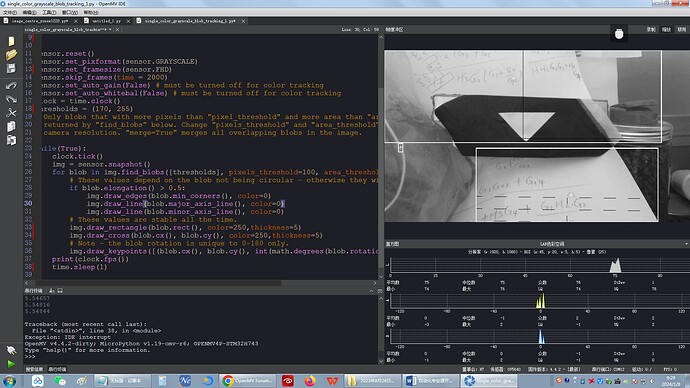Click the 'Exception: IDE interrupt' terminal line
Viewport: 690px width, 388px height.
pyautogui.click(x=68, y=337)
